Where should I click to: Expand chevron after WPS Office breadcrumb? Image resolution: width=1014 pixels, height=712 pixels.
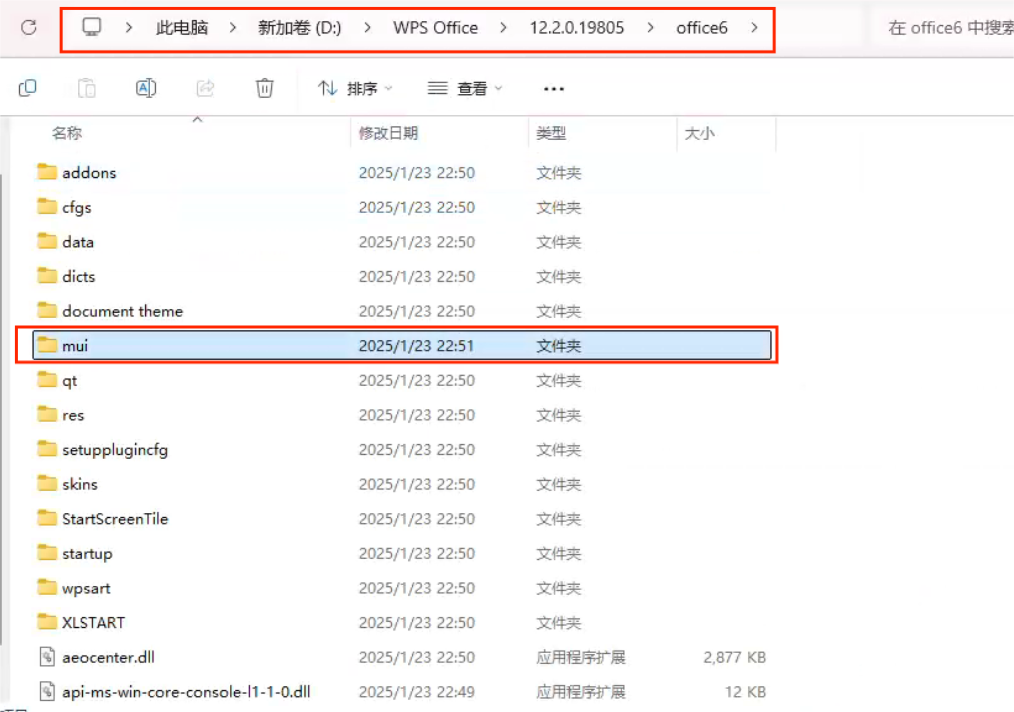pyautogui.click(x=503, y=28)
